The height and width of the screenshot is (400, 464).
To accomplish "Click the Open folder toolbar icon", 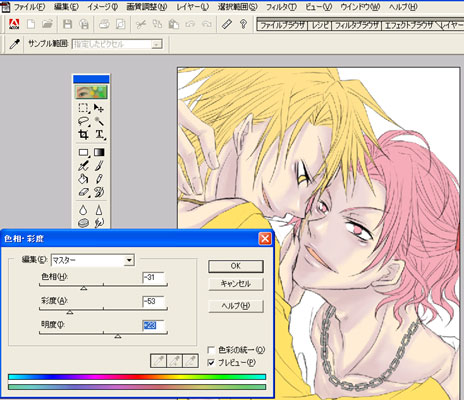I will tap(47, 24).
